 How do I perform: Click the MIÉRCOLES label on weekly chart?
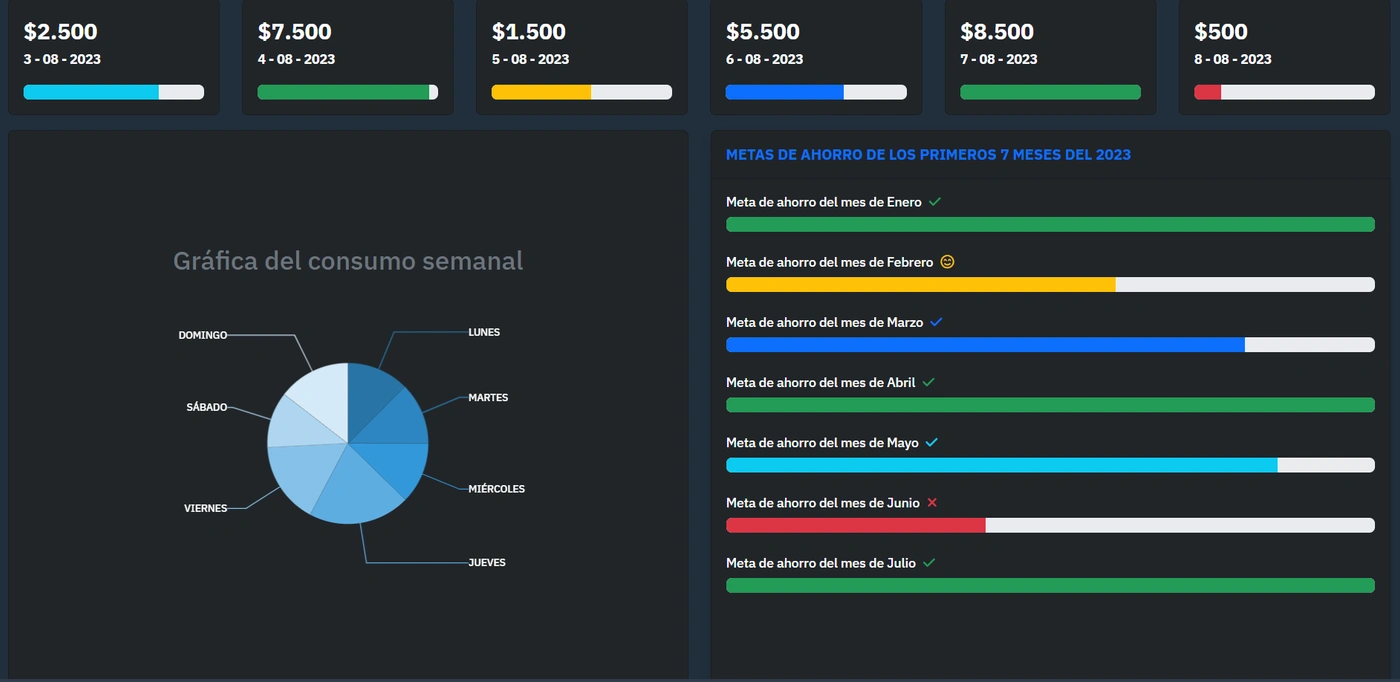[x=496, y=489]
